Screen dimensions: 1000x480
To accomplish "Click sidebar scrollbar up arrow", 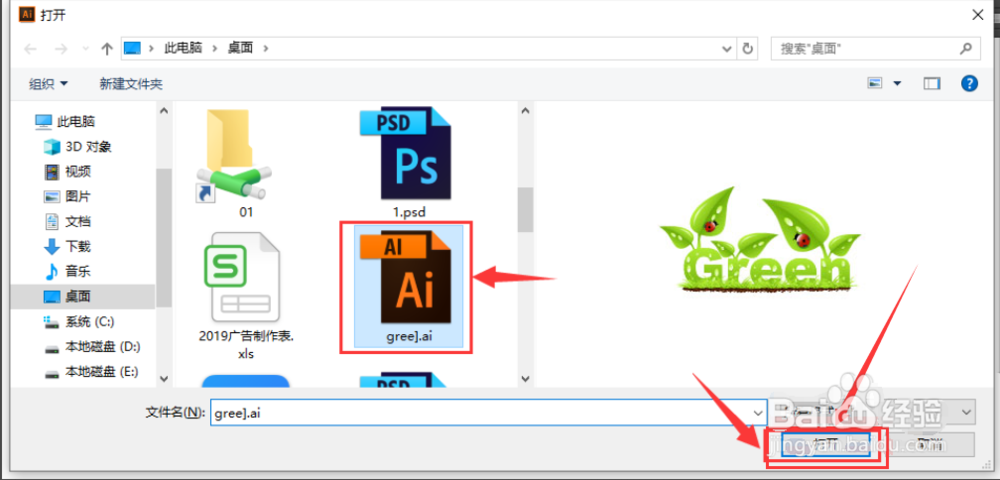I will coord(164,111).
